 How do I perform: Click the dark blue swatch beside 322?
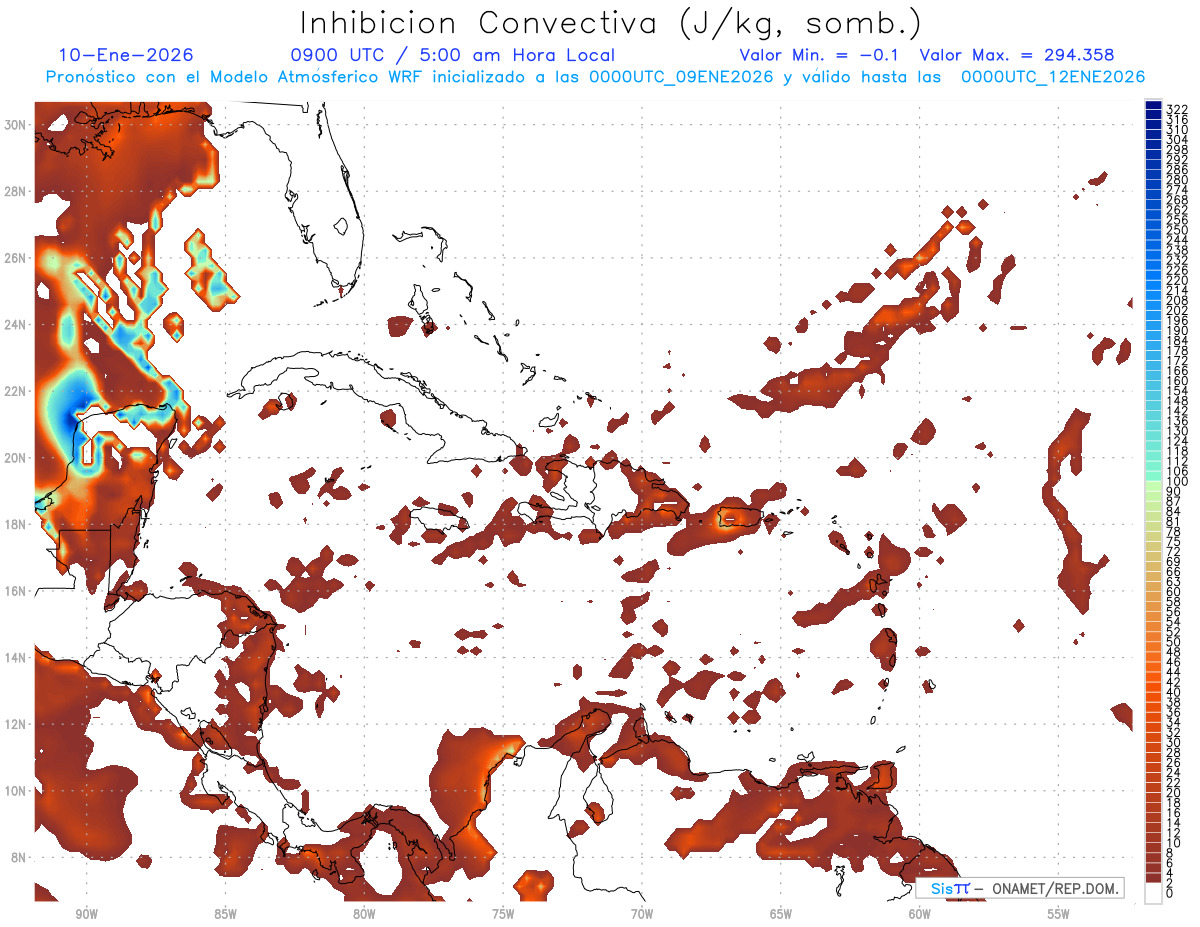[x=1153, y=107]
